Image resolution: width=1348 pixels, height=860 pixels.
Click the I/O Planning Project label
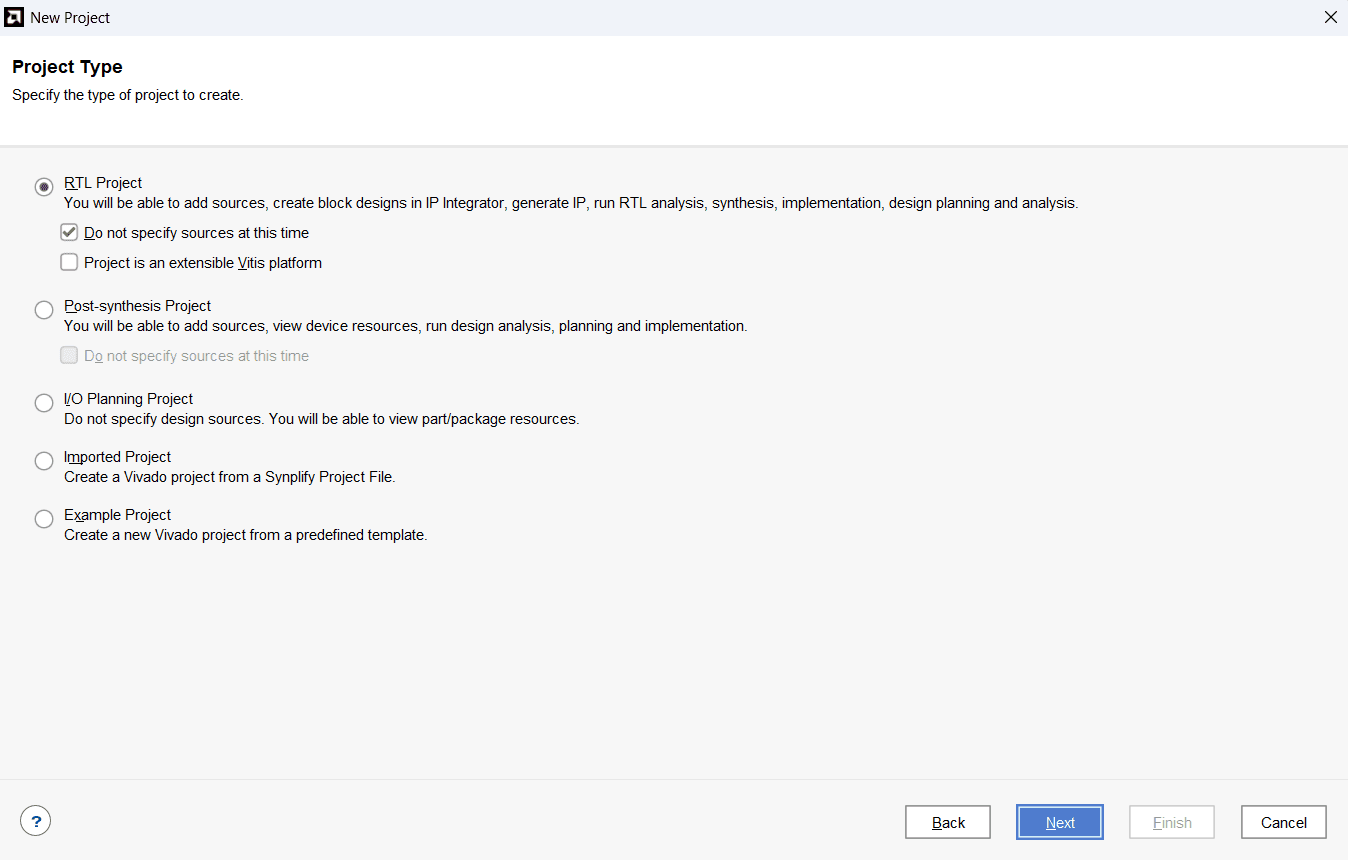(128, 399)
